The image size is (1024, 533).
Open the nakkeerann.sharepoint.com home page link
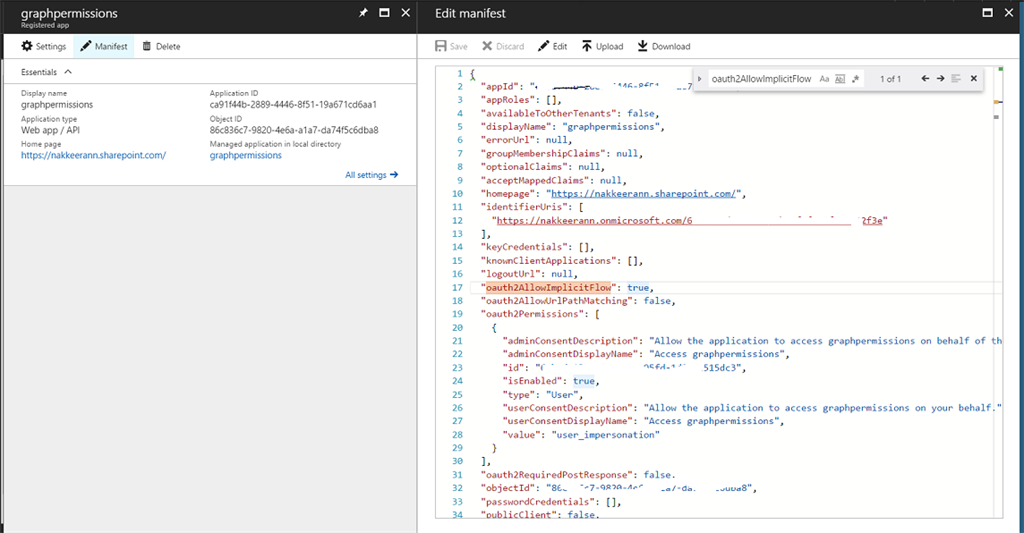pyautogui.click(x=93, y=155)
